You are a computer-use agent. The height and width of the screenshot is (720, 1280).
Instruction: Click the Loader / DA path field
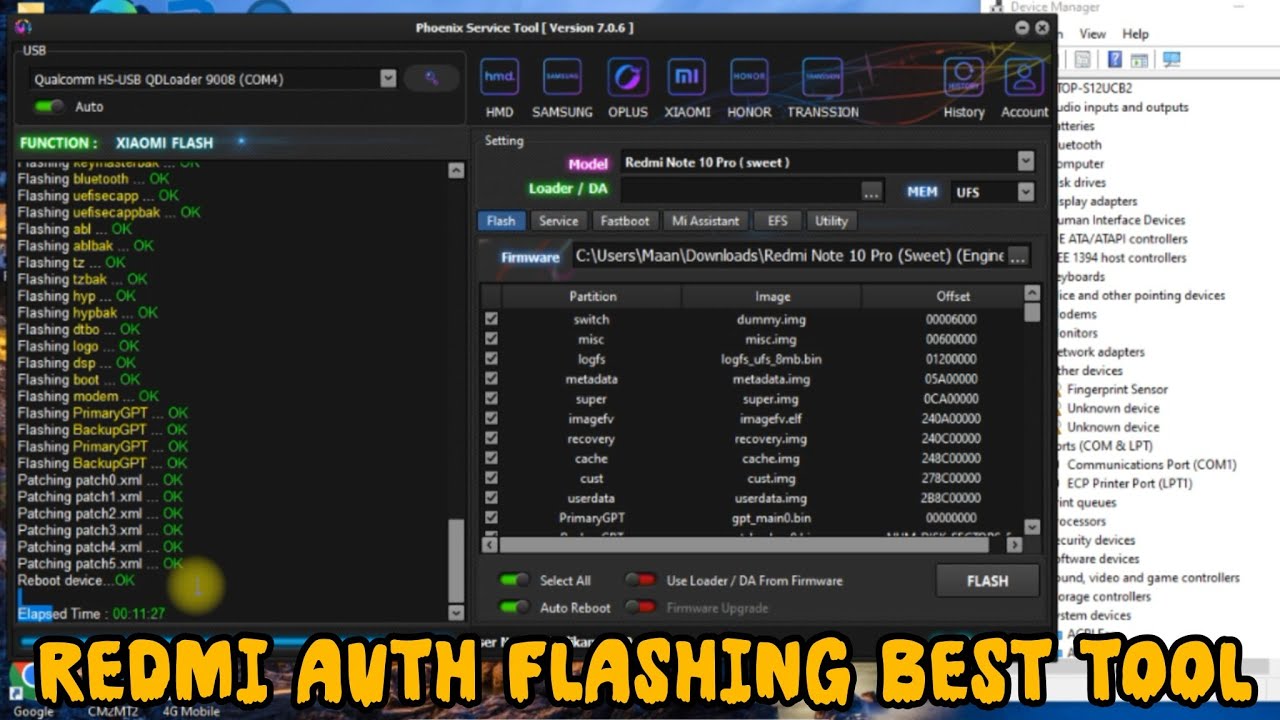coord(741,191)
